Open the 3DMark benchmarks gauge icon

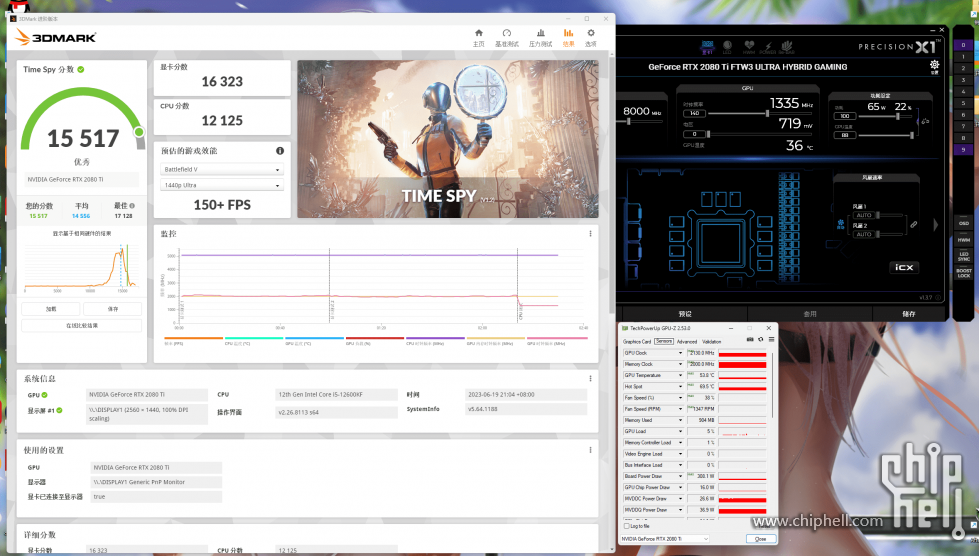click(507, 33)
